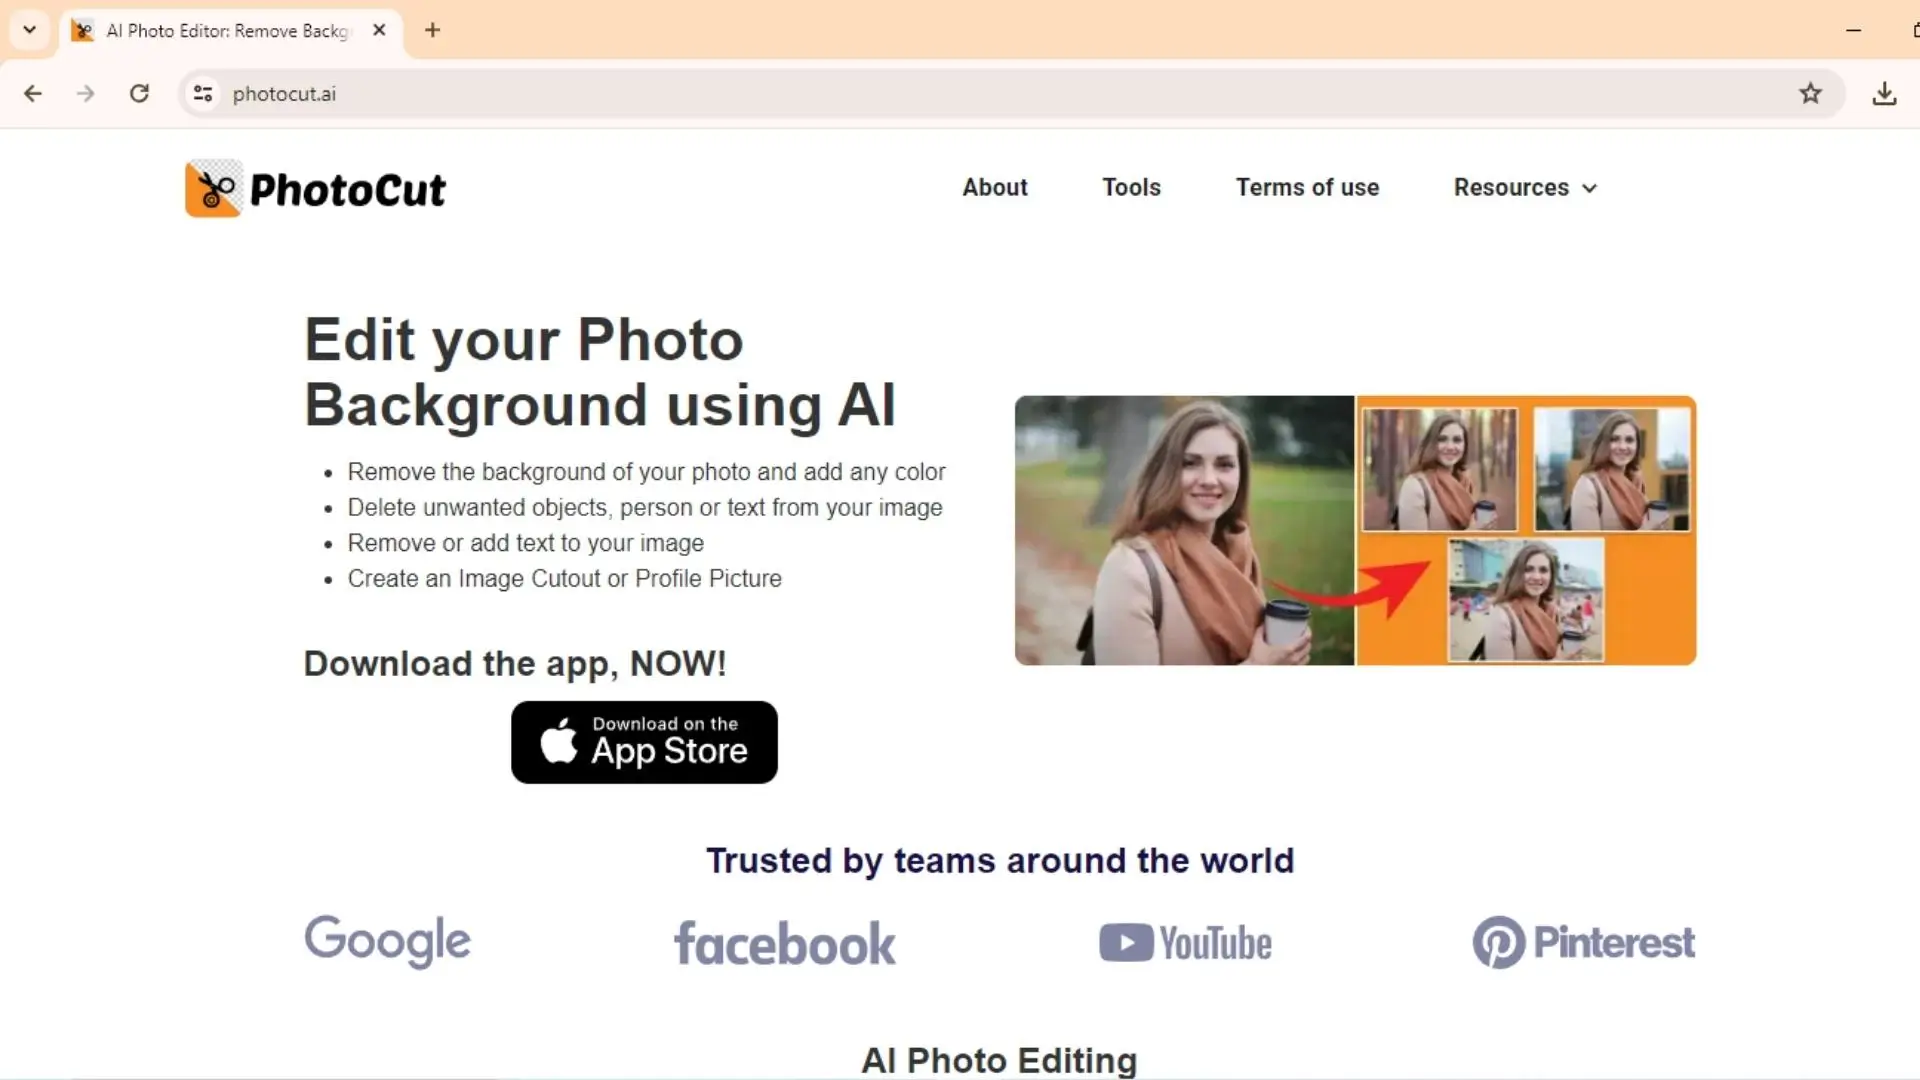
Task: Click the 'AI Photo Editing' heading
Action: (1000, 1060)
